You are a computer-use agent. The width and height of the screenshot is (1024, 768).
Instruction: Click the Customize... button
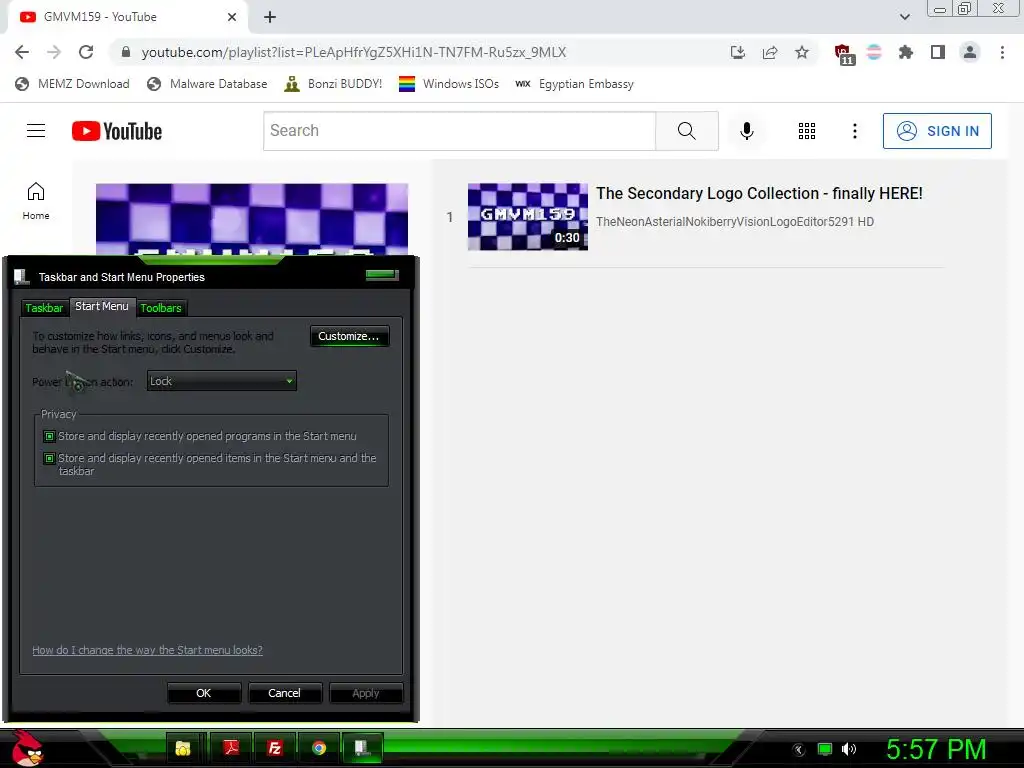pyautogui.click(x=349, y=336)
